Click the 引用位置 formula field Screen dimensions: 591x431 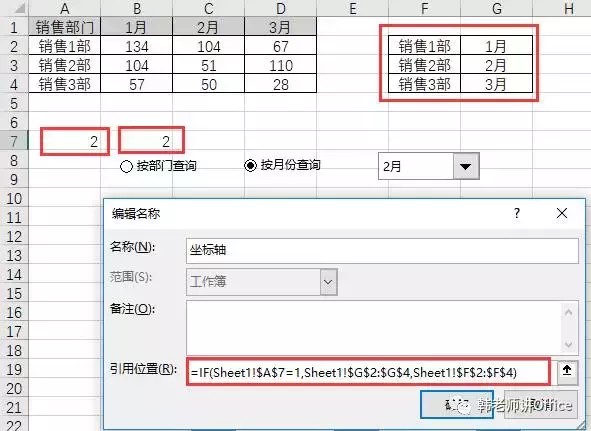pyautogui.click(x=368, y=372)
